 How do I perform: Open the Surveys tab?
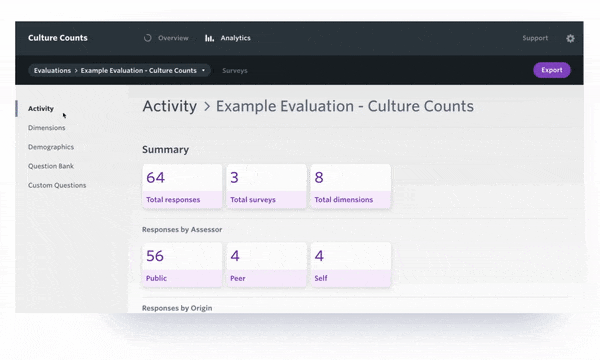[x=235, y=71]
